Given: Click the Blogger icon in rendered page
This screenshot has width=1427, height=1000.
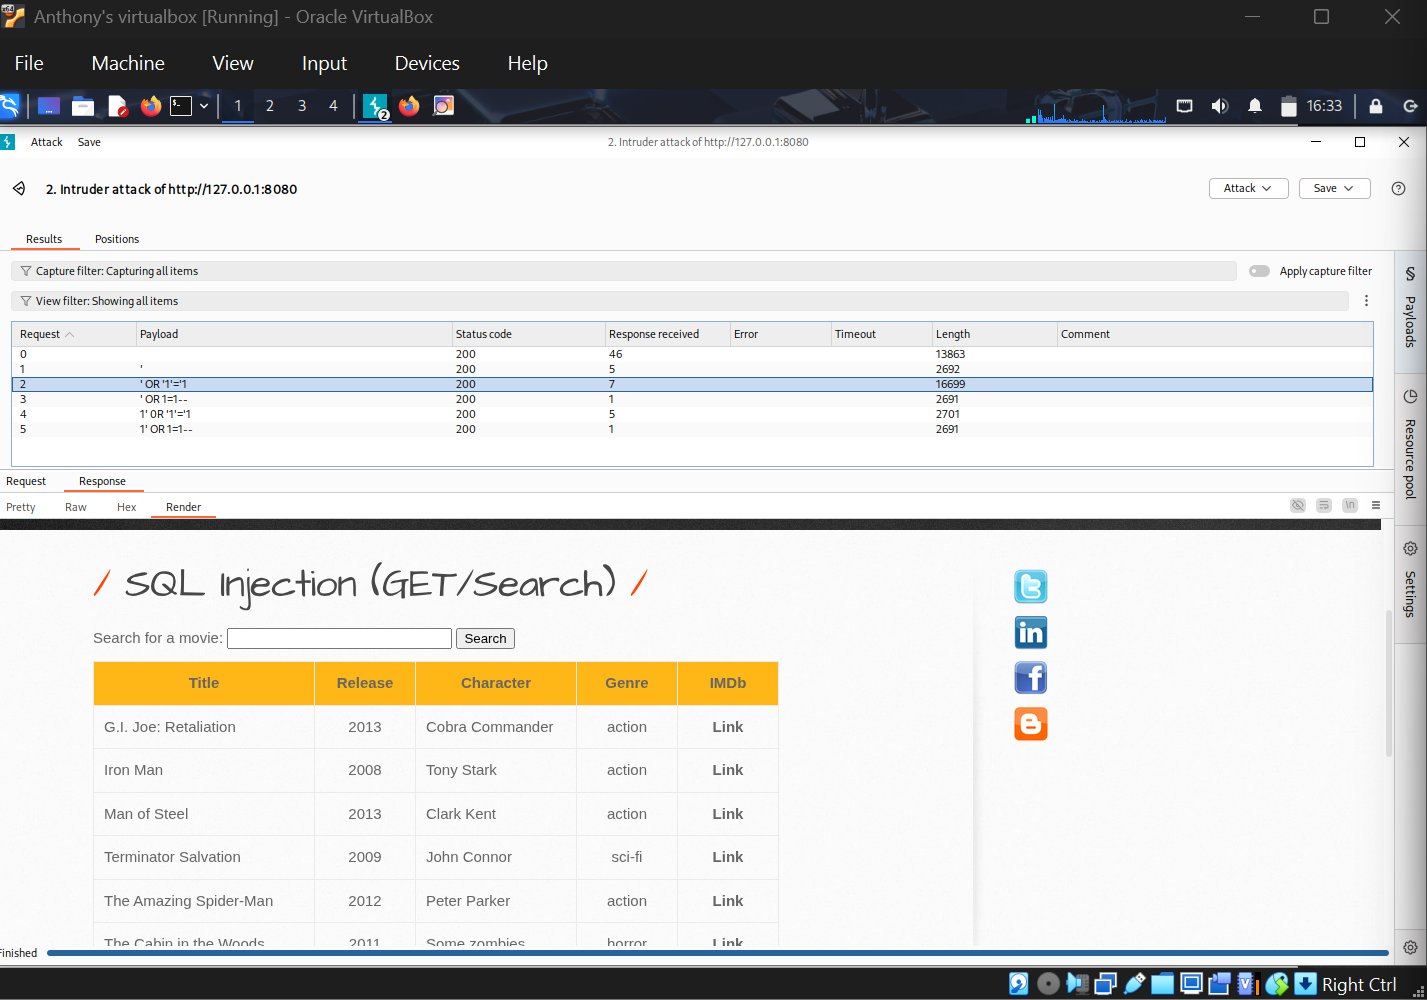Looking at the screenshot, I should (1030, 724).
